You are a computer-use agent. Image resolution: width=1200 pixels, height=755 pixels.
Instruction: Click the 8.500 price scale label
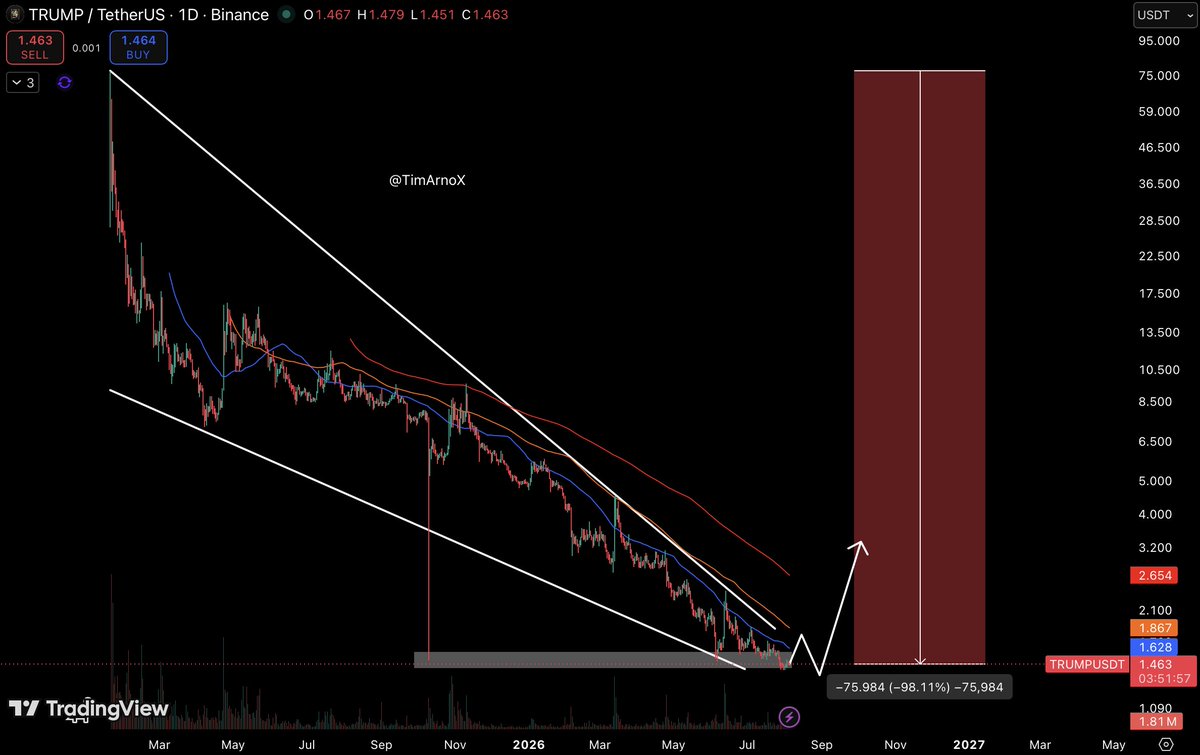pos(1153,402)
